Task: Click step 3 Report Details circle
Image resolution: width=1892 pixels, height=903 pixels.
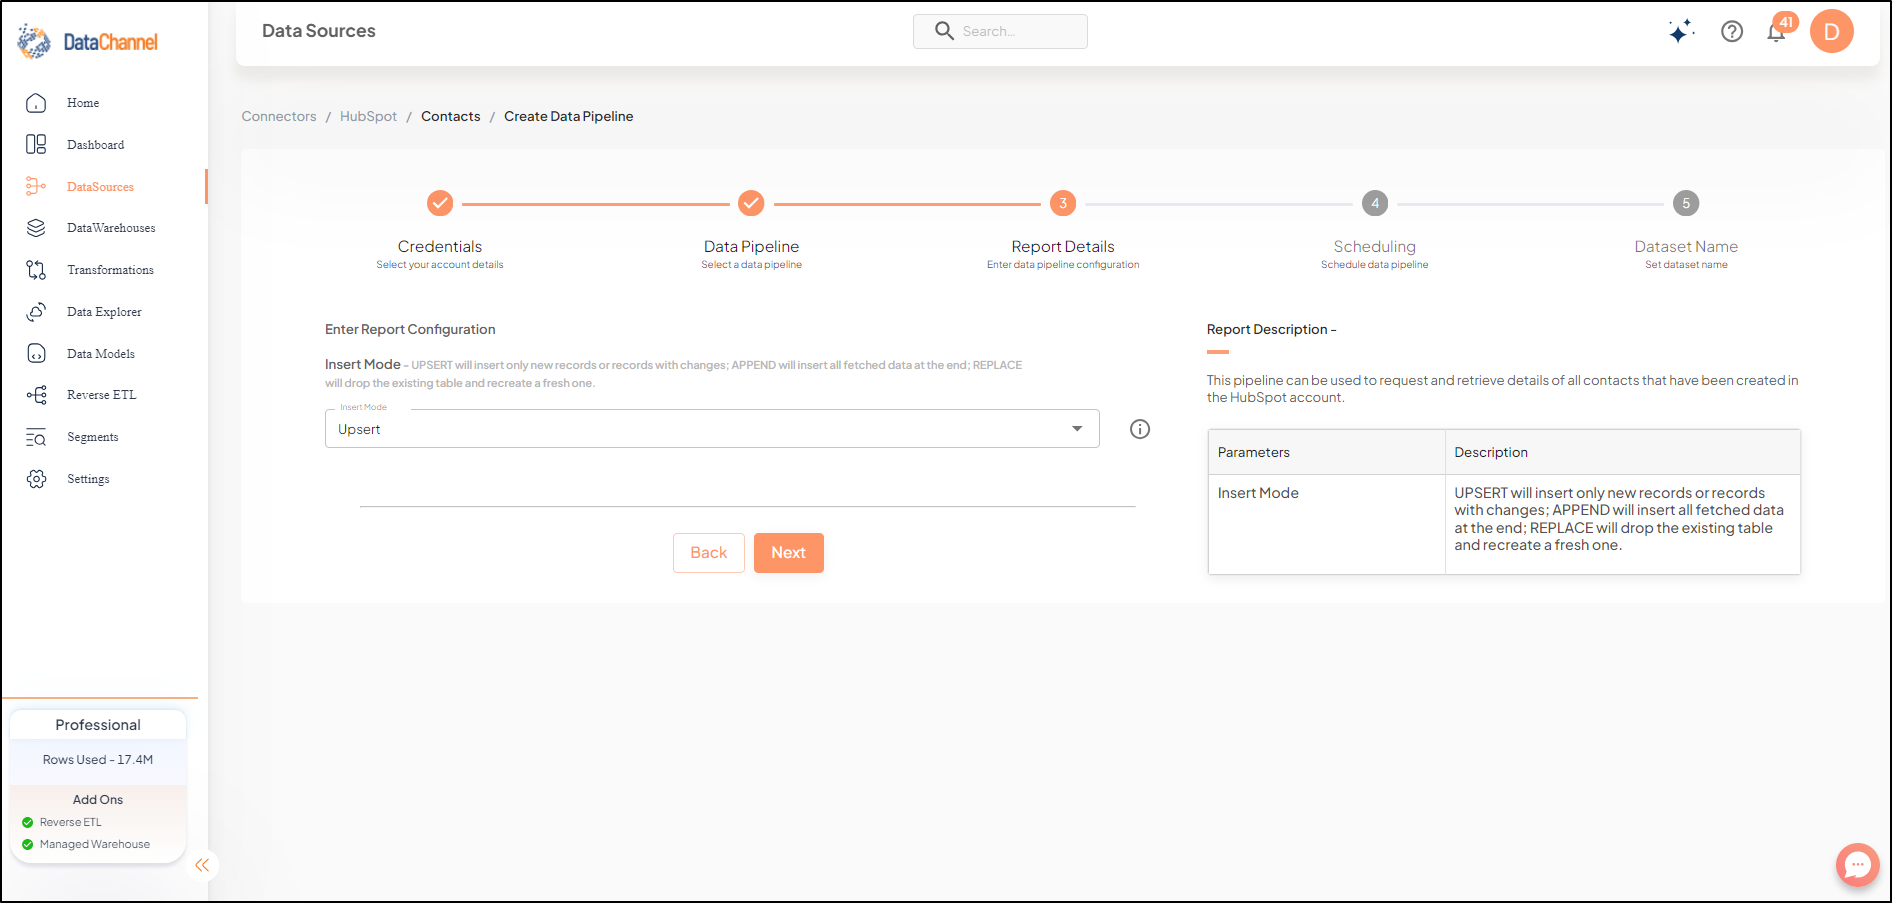Action: [x=1063, y=203]
